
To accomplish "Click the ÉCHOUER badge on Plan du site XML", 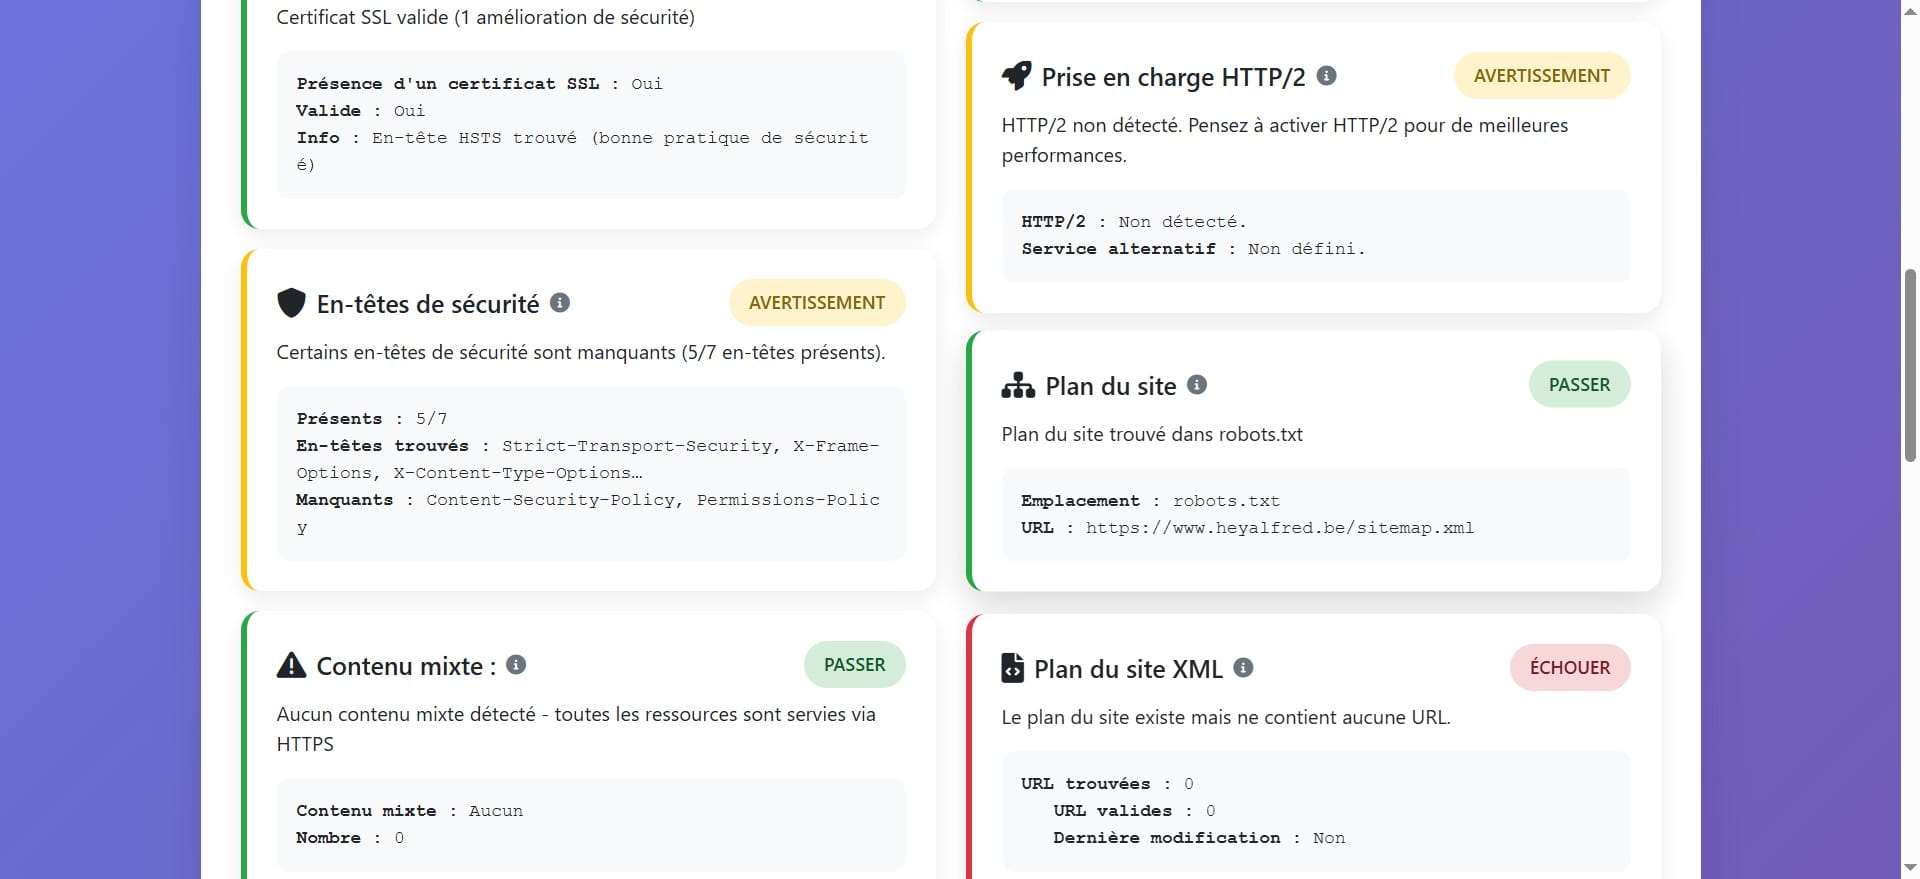I will click(1569, 667).
